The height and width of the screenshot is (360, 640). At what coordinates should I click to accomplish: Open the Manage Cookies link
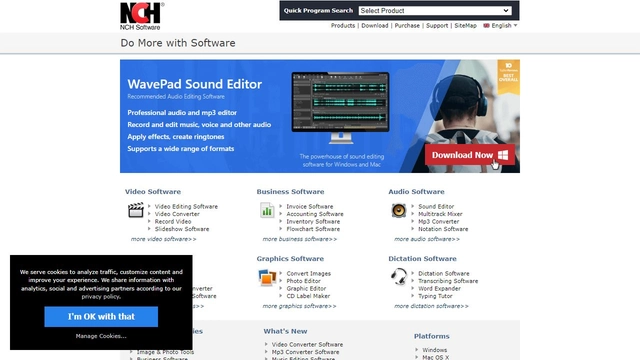coord(101,336)
